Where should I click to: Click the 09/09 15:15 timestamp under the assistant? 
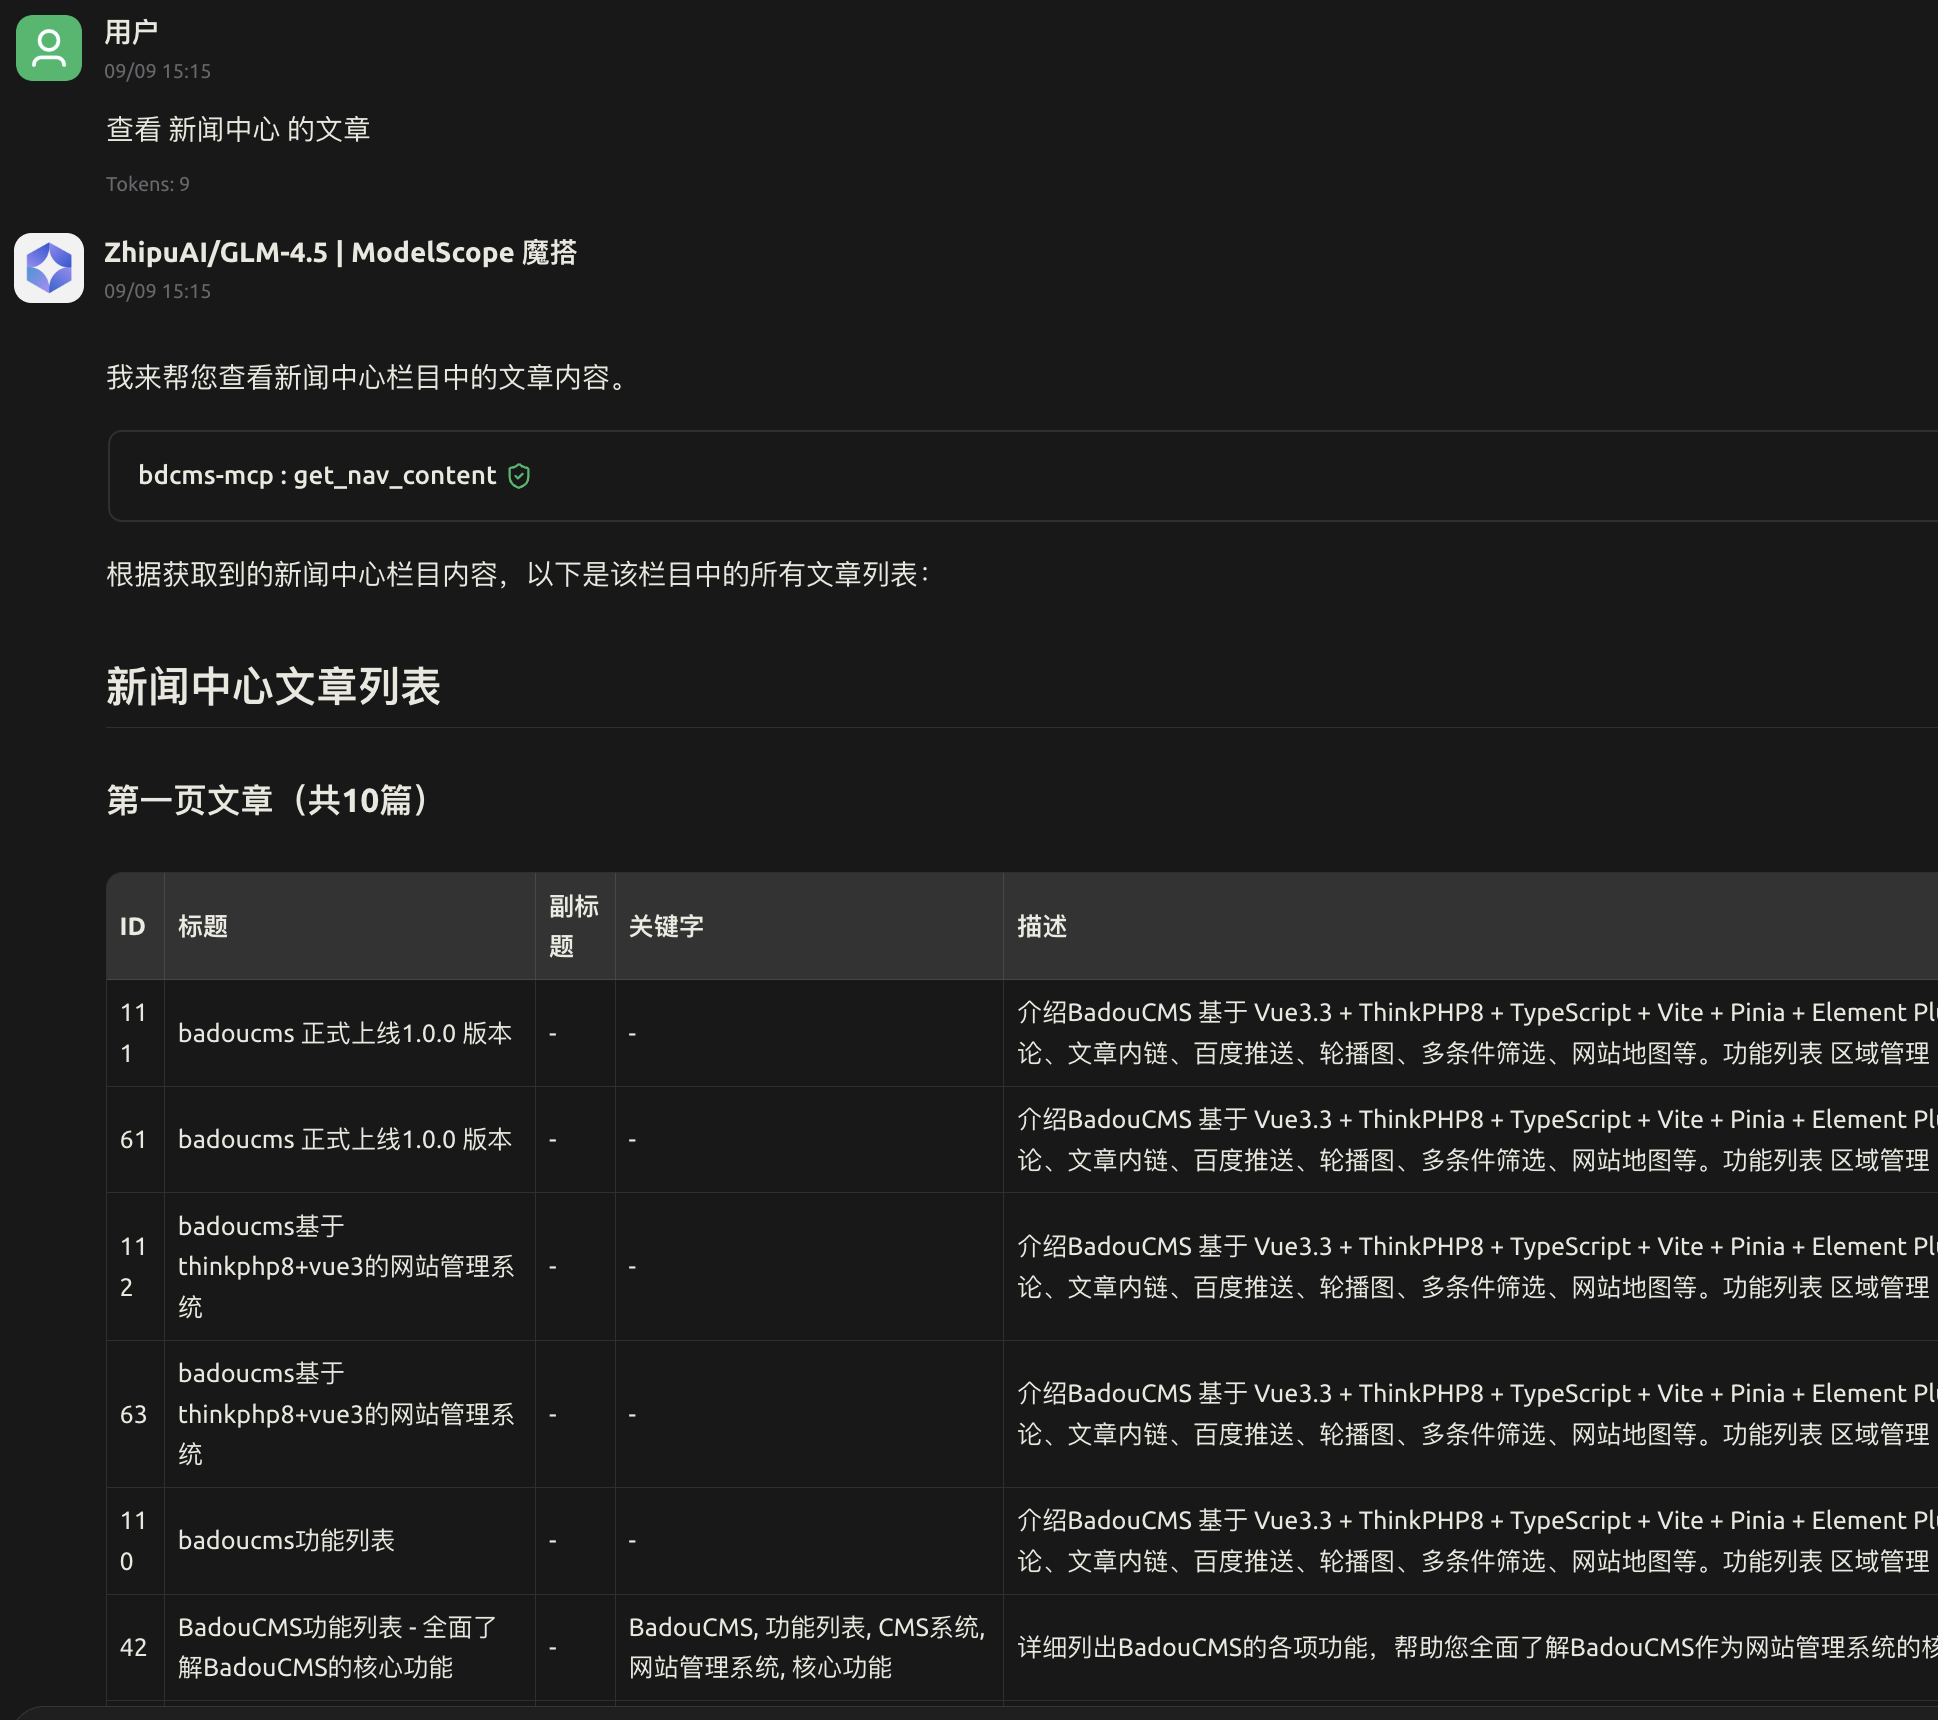(158, 291)
